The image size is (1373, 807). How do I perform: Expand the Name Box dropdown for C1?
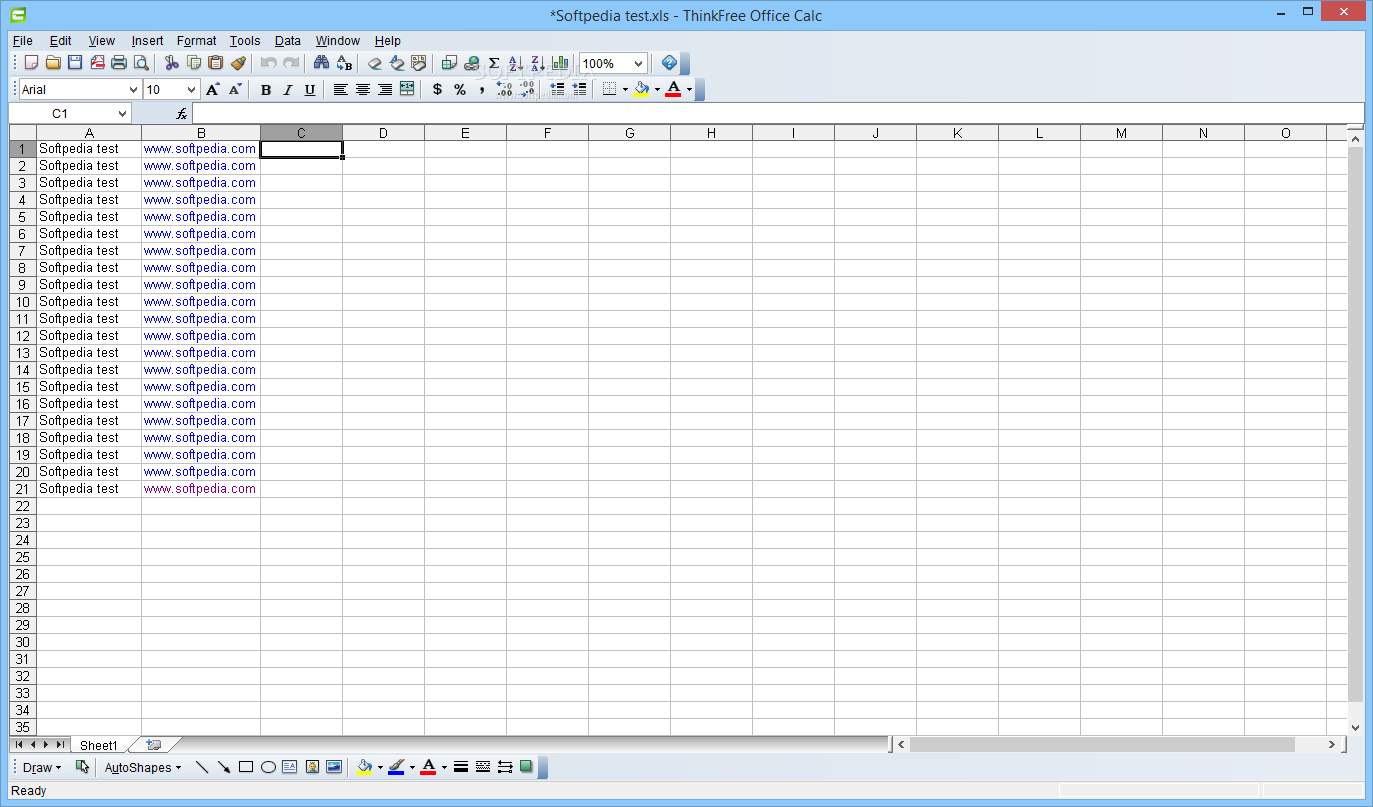coord(123,114)
